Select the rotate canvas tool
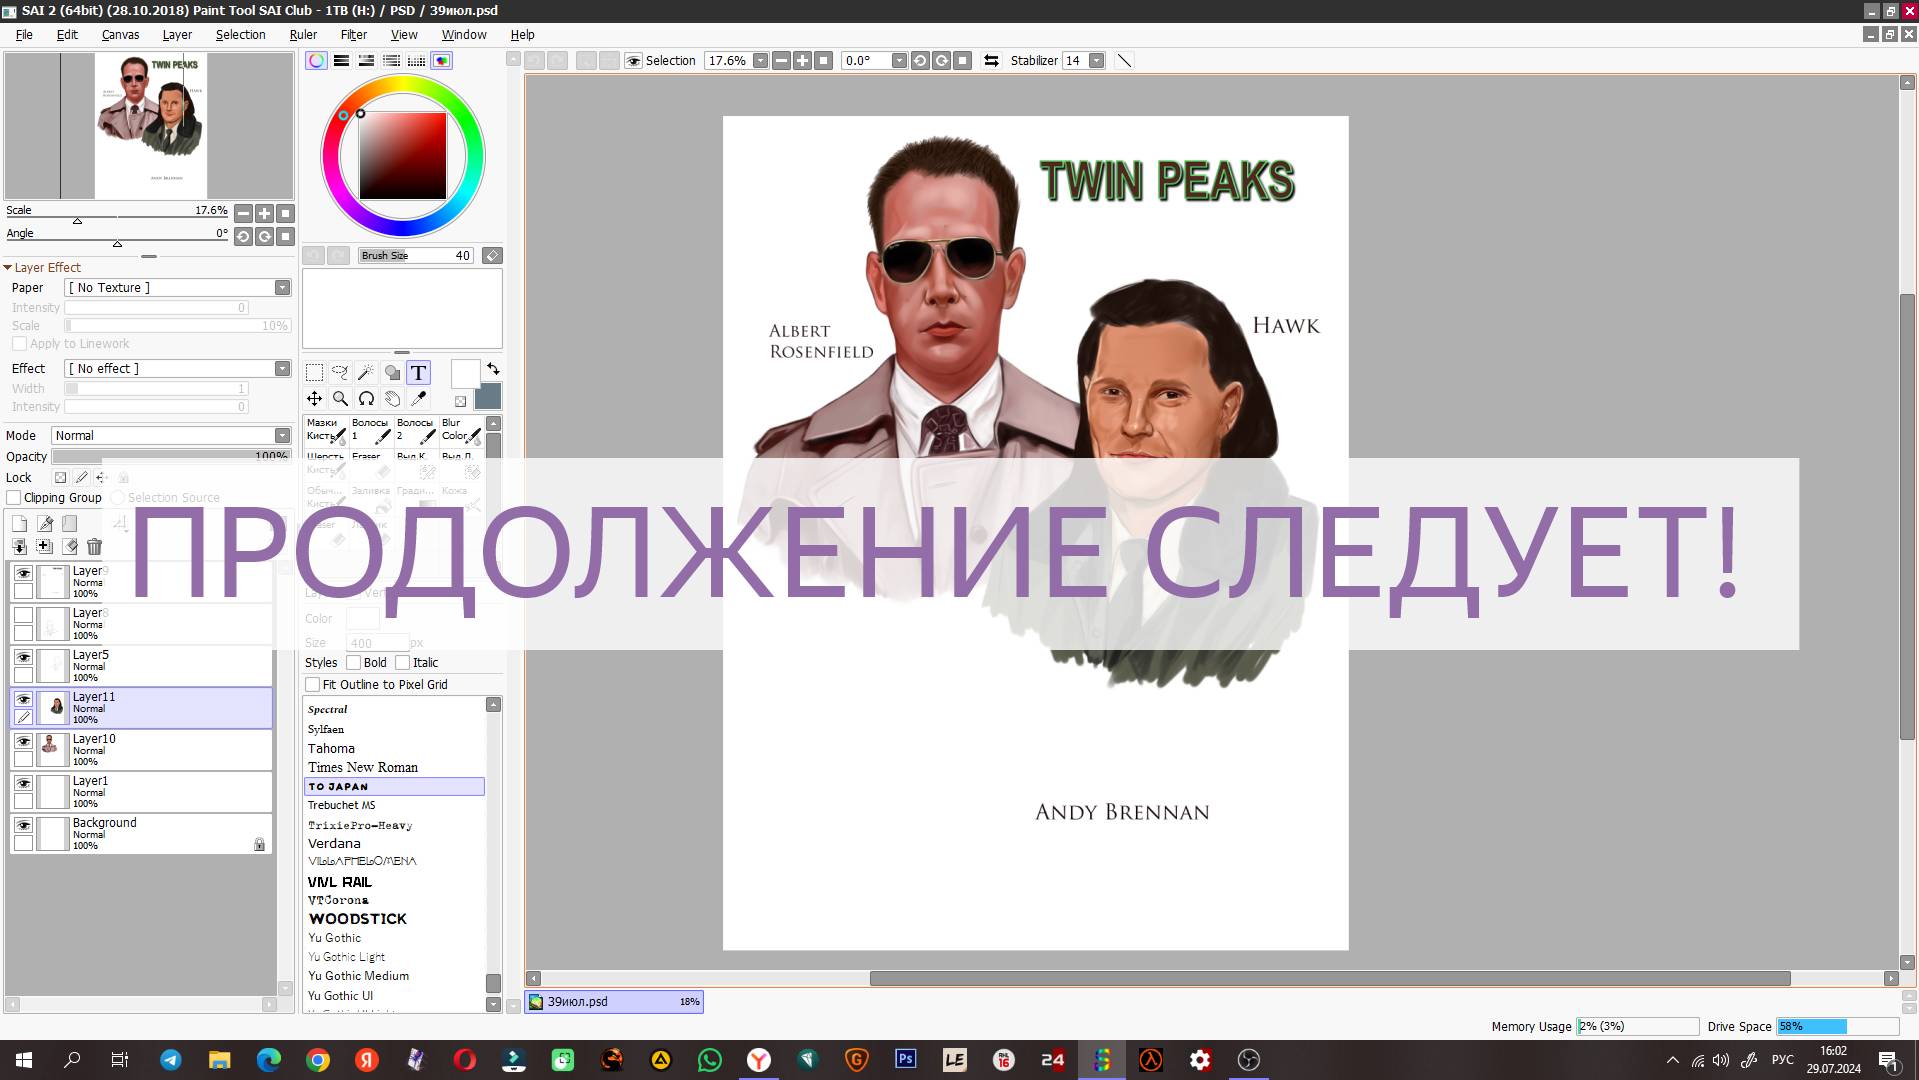The width and height of the screenshot is (1919, 1080). (x=365, y=398)
